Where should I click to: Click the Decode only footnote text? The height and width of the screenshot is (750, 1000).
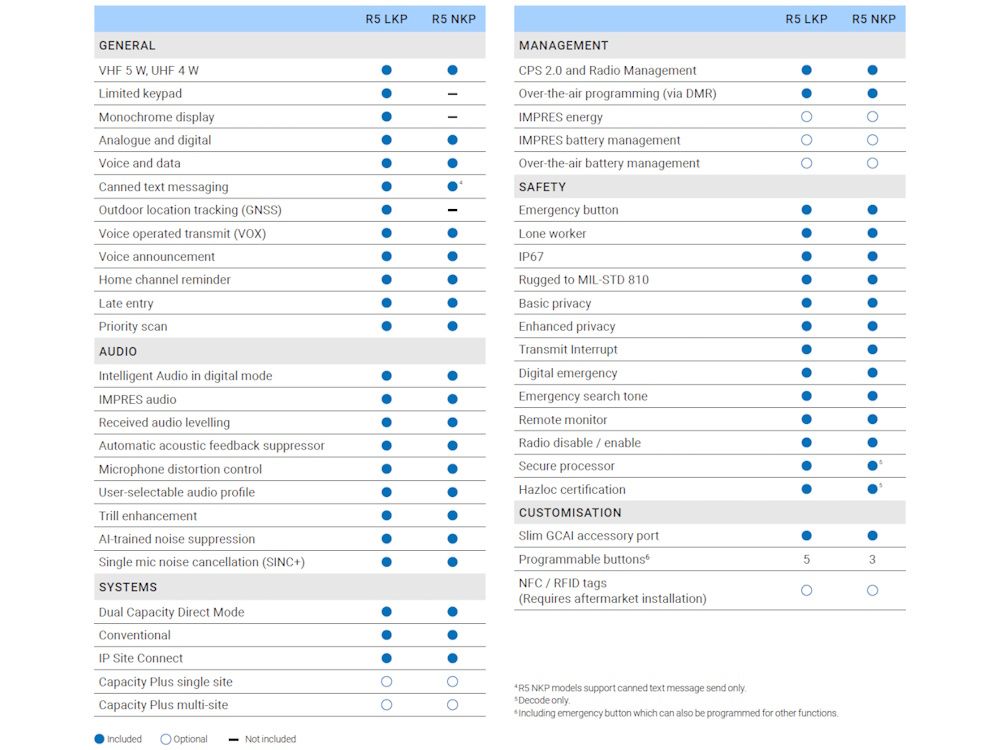(x=542, y=700)
